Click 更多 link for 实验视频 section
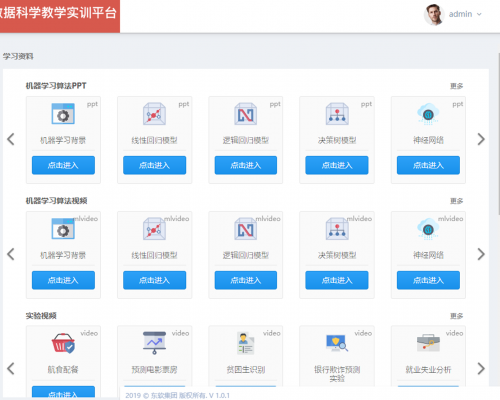 click(456, 316)
